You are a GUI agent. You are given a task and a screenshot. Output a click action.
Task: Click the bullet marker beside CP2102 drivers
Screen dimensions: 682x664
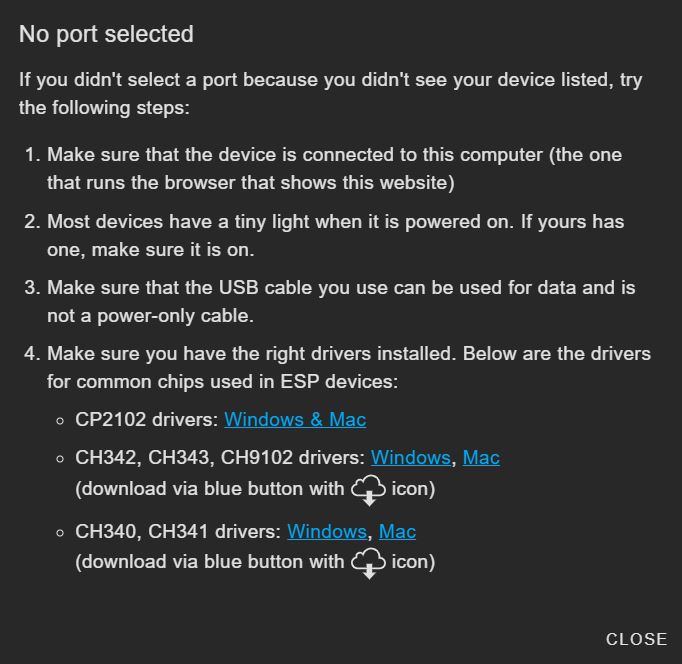pos(60,421)
